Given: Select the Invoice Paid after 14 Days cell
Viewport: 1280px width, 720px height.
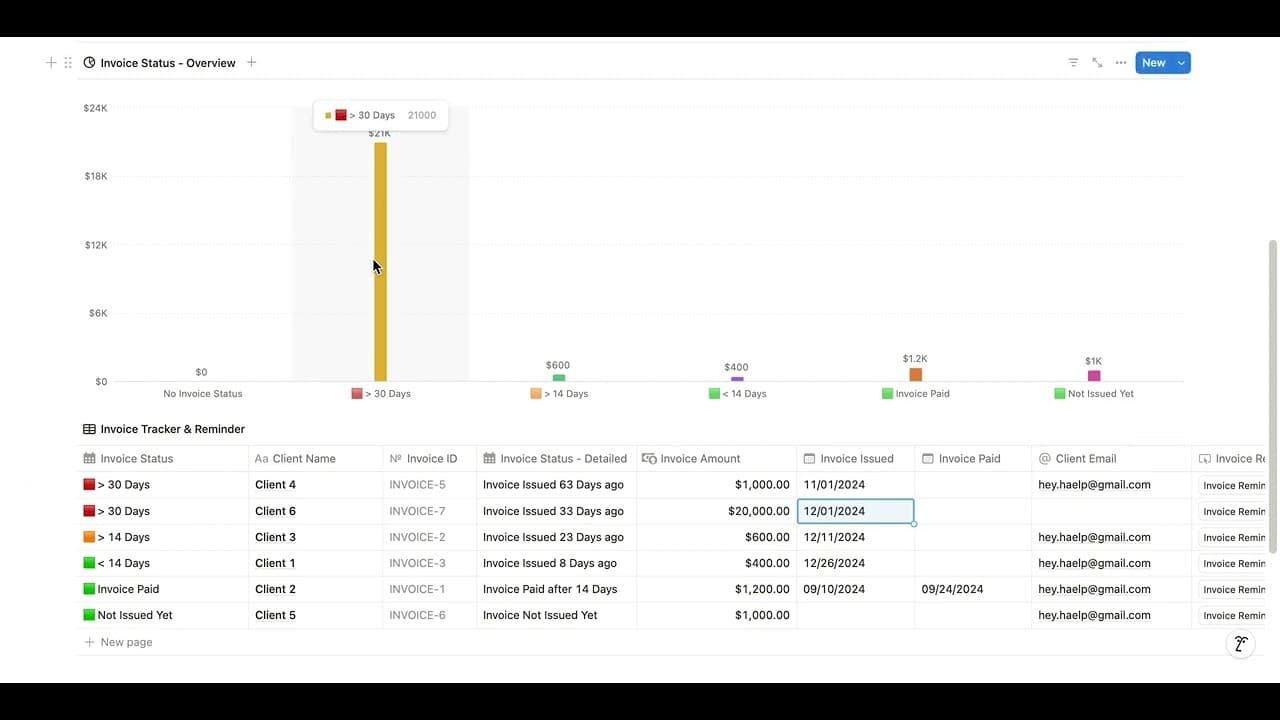Looking at the screenshot, I should coord(557,589).
